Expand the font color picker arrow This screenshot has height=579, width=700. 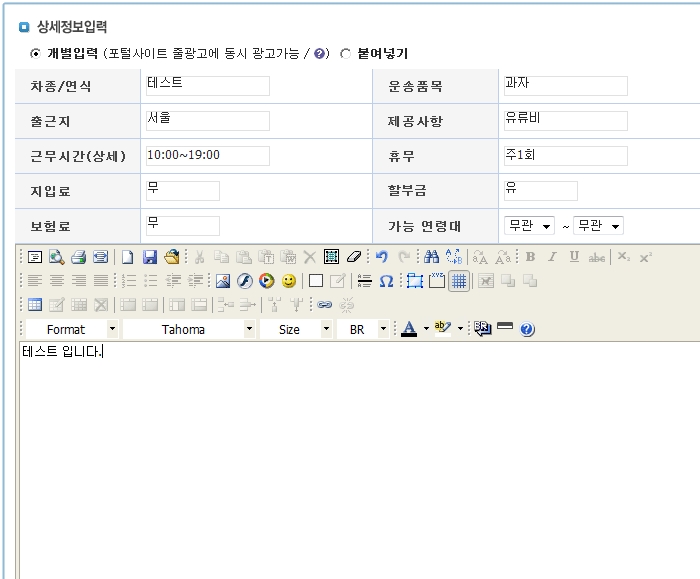(426, 329)
